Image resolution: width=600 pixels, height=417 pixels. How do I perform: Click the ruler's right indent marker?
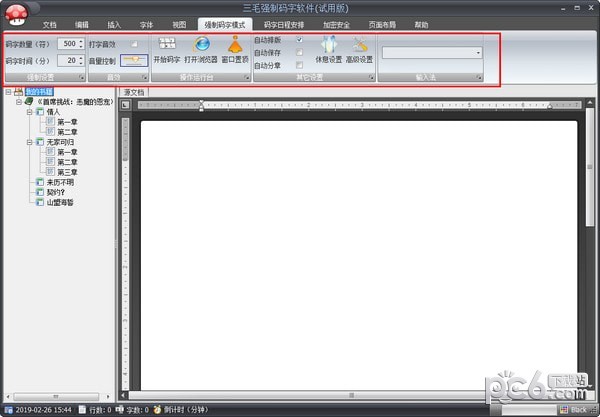pyautogui.click(x=550, y=106)
